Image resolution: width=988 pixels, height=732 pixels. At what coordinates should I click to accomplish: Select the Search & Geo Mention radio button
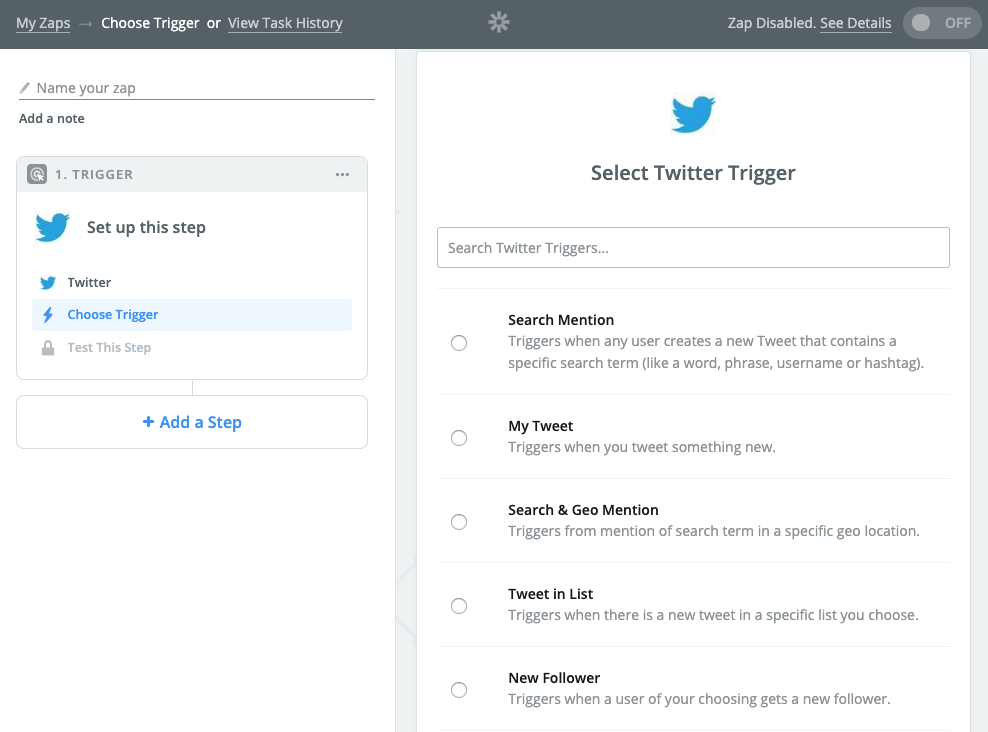click(459, 522)
